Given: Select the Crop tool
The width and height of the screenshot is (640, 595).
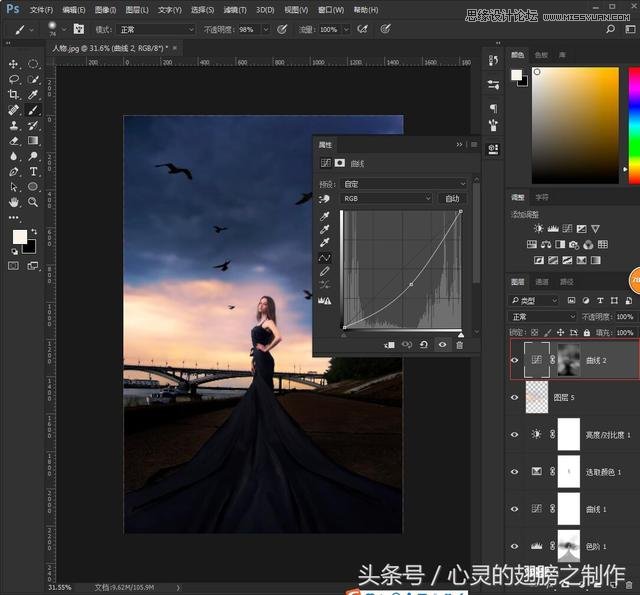Looking at the screenshot, I should (14, 94).
